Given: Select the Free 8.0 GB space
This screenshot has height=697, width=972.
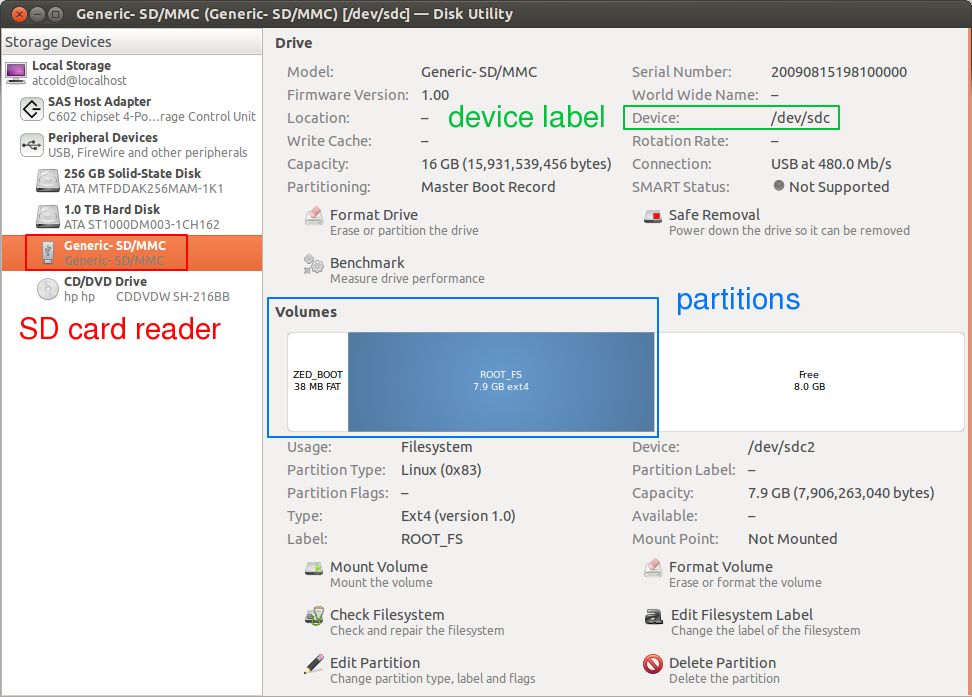Looking at the screenshot, I should [x=809, y=381].
